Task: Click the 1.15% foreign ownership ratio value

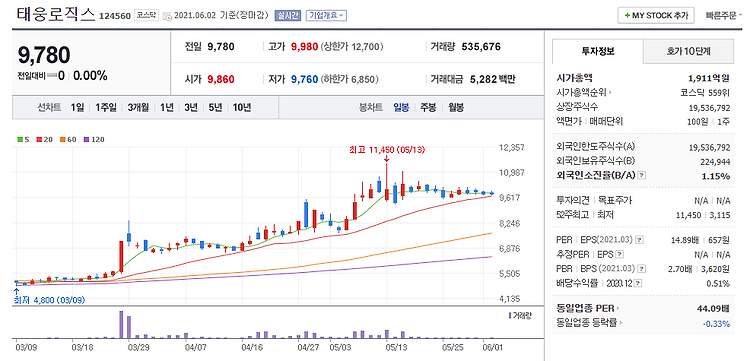Action: tap(716, 176)
